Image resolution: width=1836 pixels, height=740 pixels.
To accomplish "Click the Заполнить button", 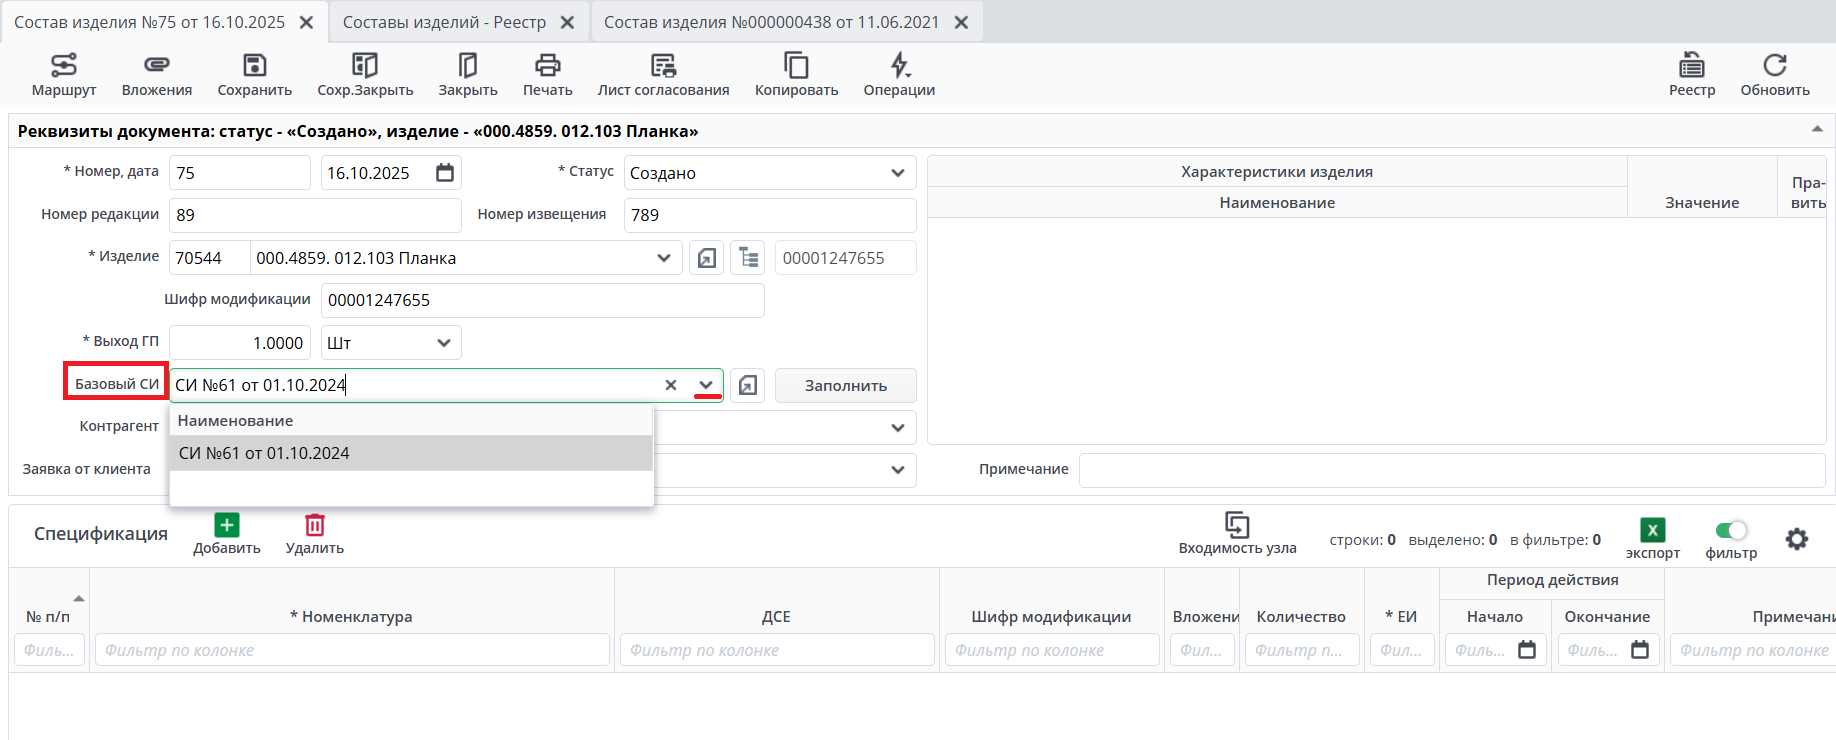I will [x=845, y=386].
